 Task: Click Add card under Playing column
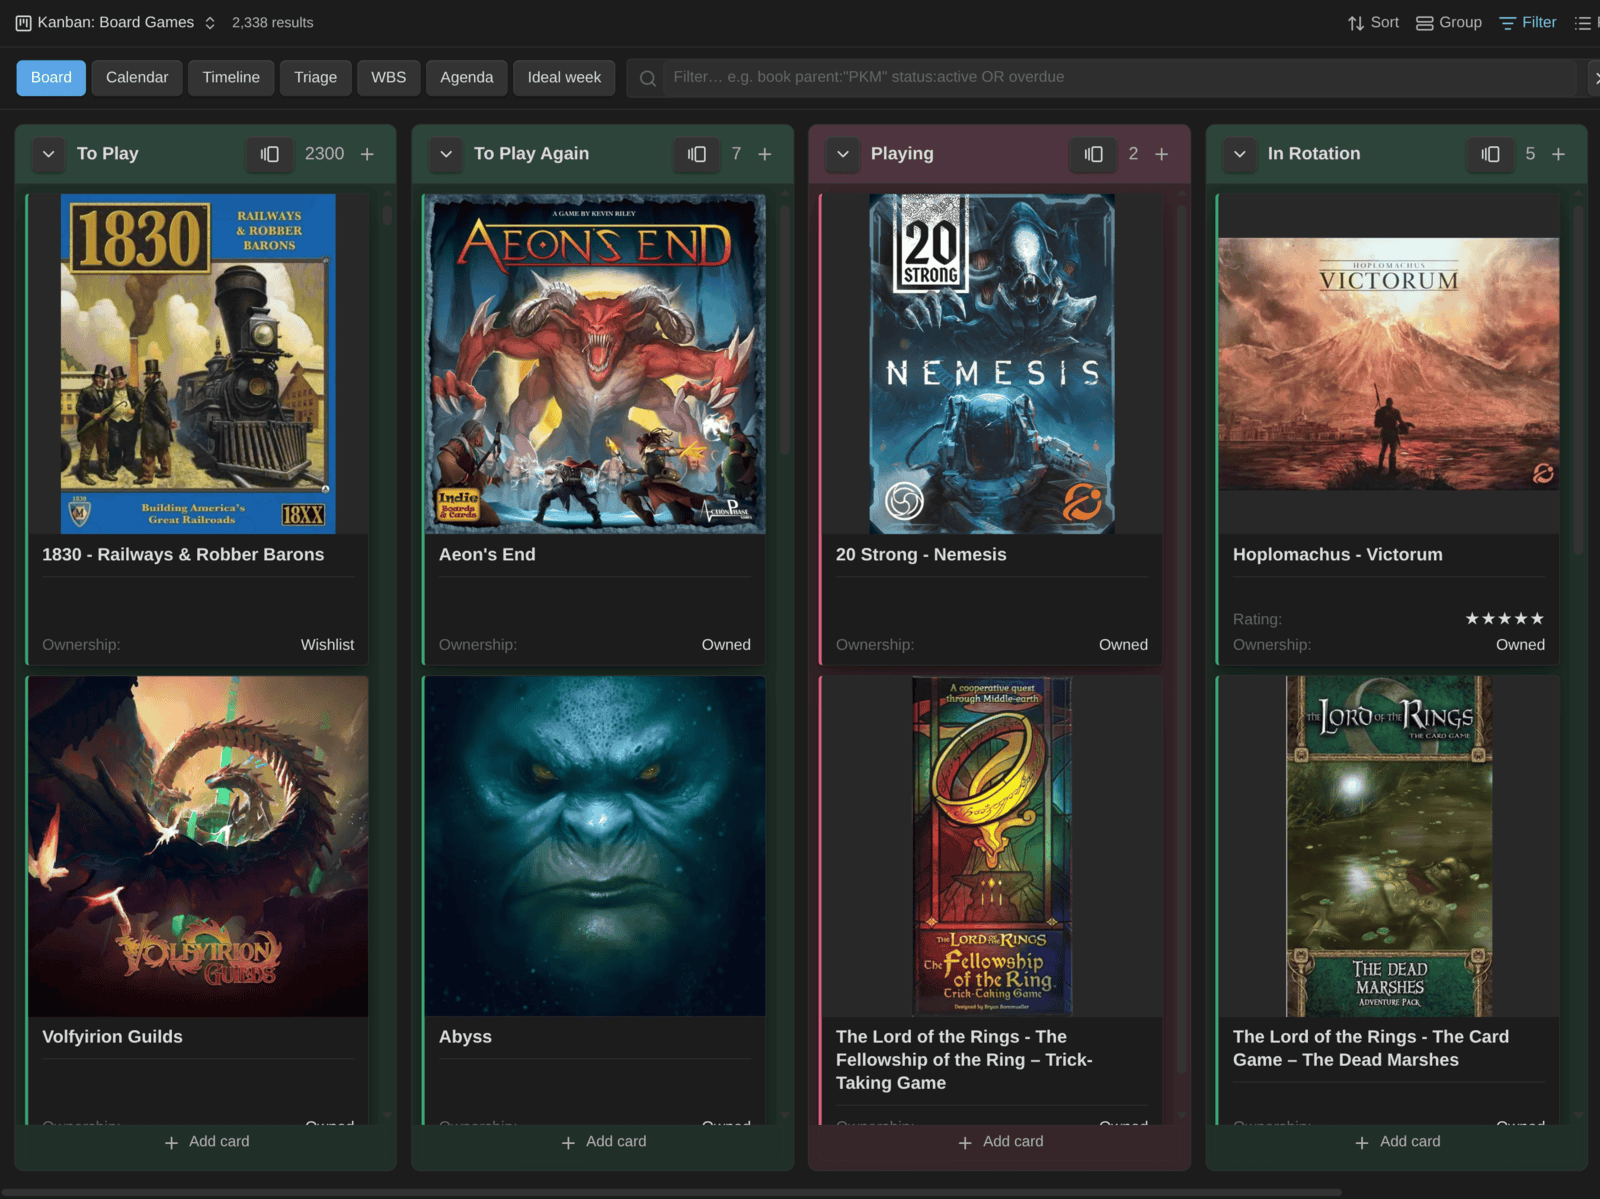tap(1001, 1142)
